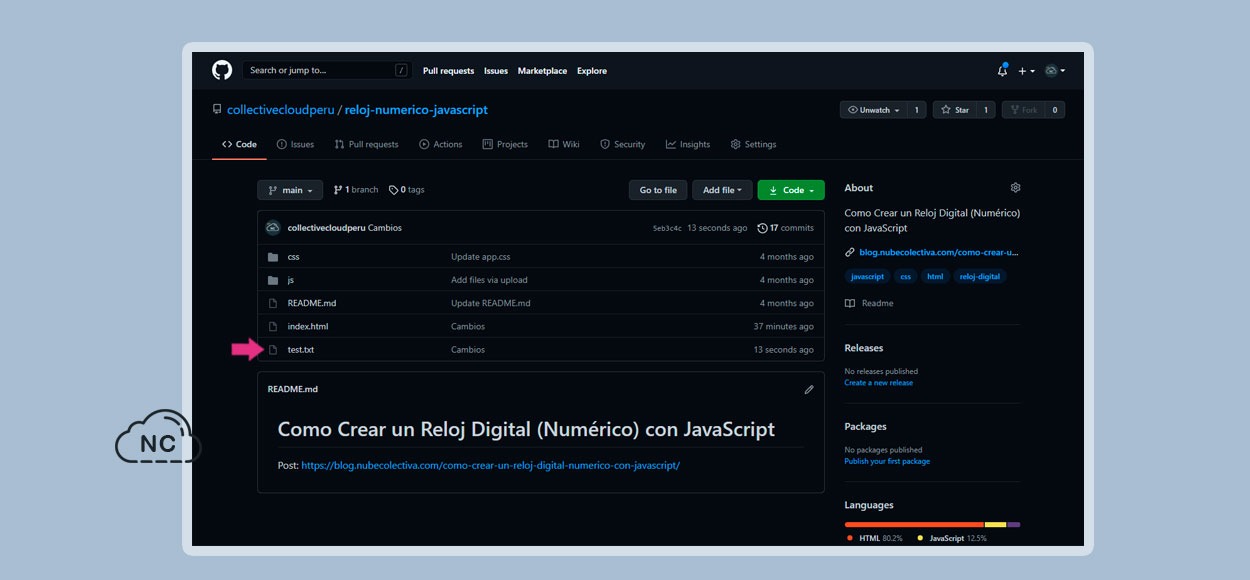Open the Readme link in About
The width and height of the screenshot is (1250, 580).
tap(869, 303)
